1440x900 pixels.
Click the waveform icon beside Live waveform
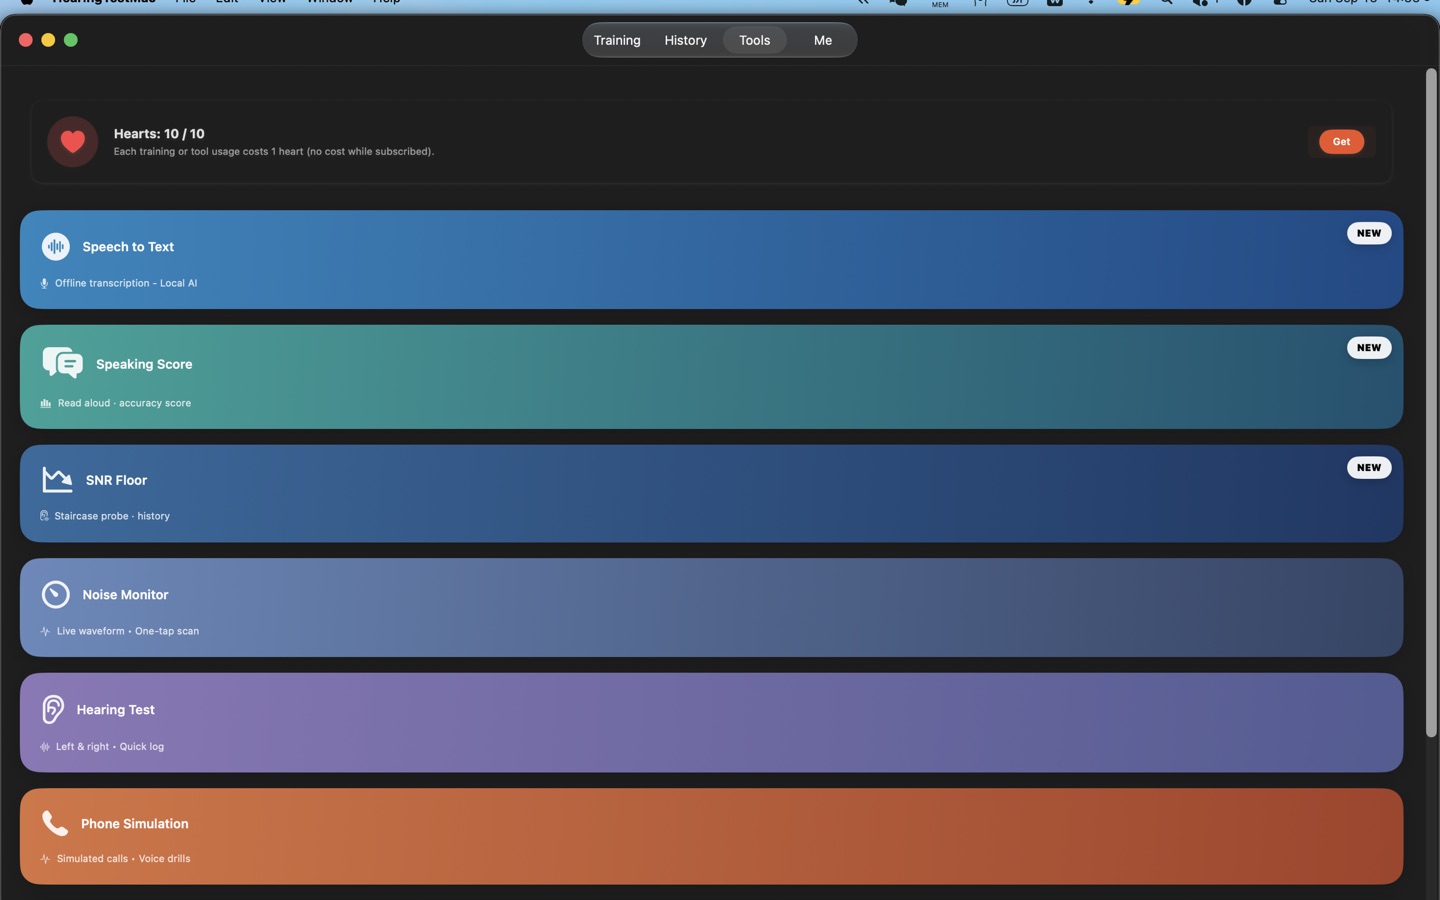pos(45,631)
